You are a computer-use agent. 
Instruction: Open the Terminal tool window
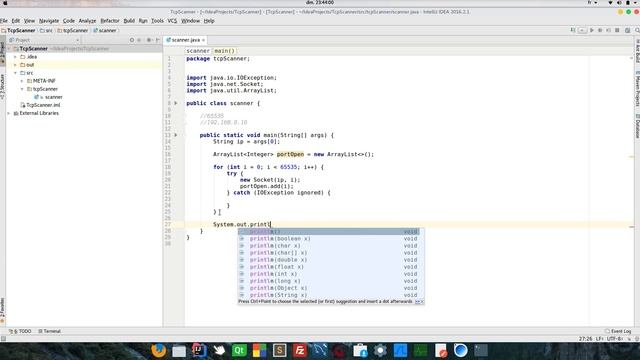coord(49,331)
